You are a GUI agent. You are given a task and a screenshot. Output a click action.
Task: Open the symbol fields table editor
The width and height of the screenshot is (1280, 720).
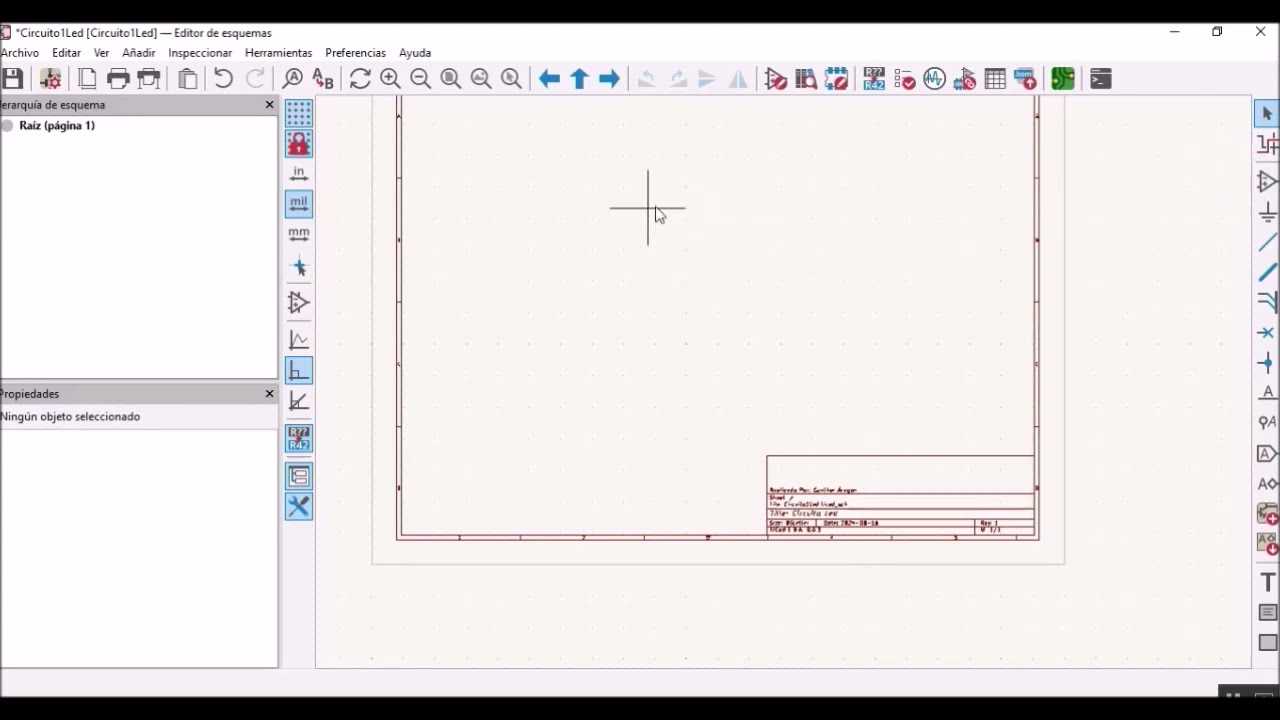tap(995, 79)
